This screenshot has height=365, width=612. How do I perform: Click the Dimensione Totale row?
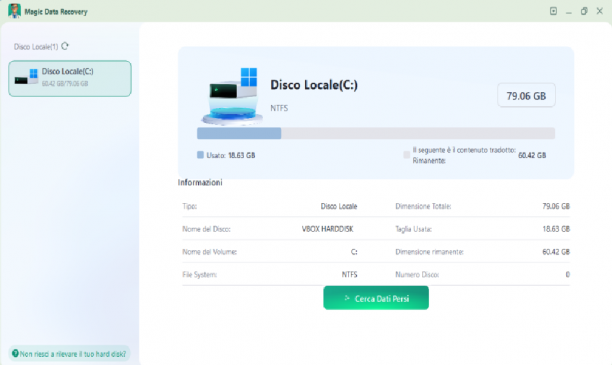pos(482,206)
